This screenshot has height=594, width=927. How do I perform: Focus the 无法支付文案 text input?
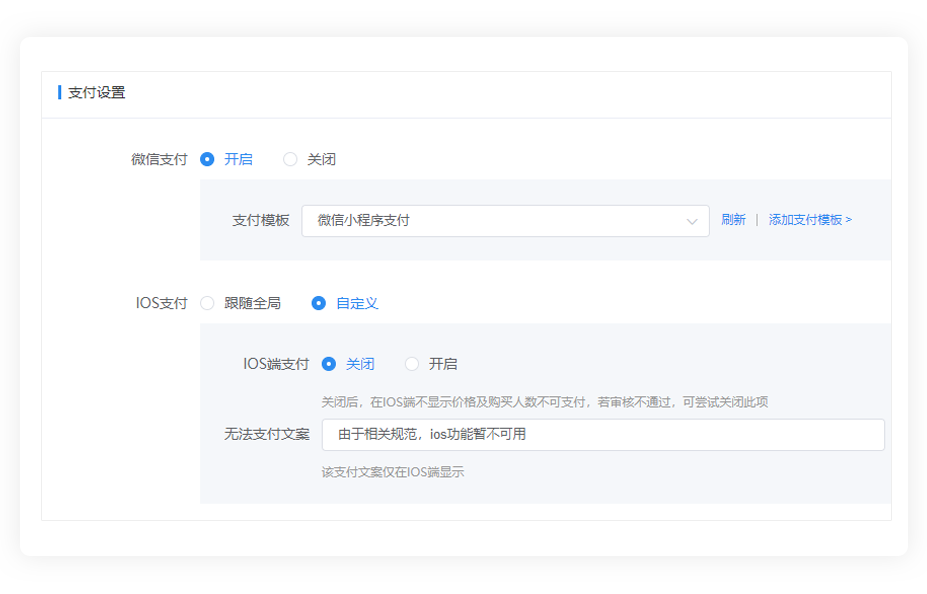[x=602, y=435]
